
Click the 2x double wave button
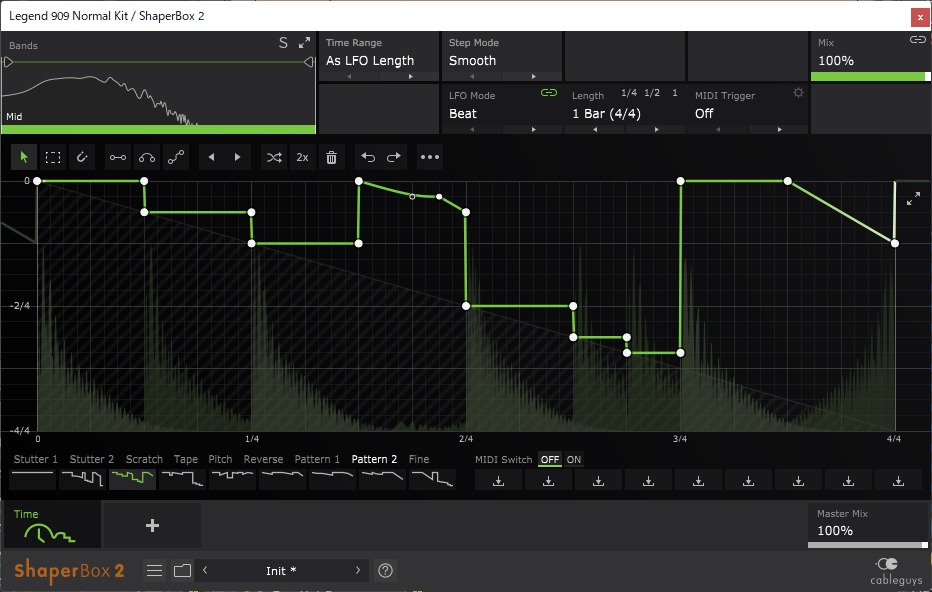pyautogui.click(x=303, y=158)
